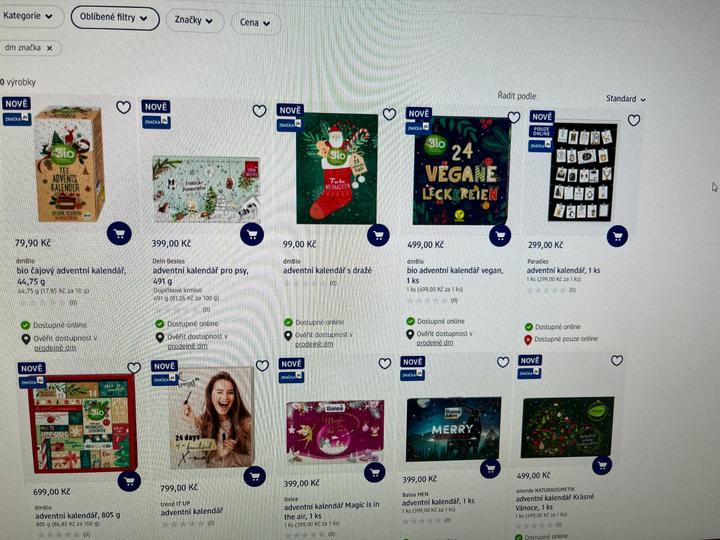720x540 pixels.
Task: Add Paradies advent calendar to cart
Action: click(x=617, y=236)
